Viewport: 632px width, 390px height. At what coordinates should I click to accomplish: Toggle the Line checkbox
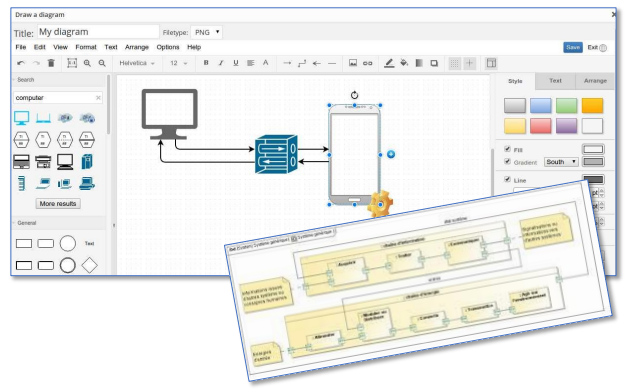pyautogui.click(x=507, y=180)
